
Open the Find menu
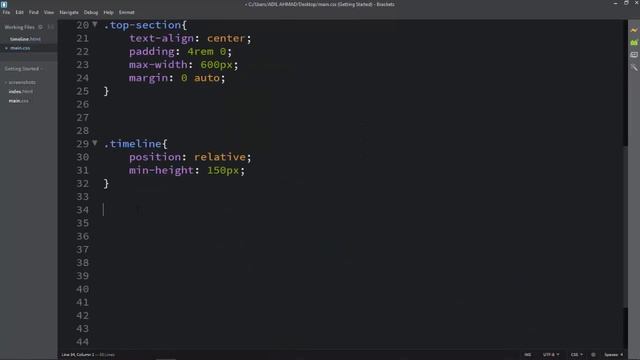click(33, 12)
